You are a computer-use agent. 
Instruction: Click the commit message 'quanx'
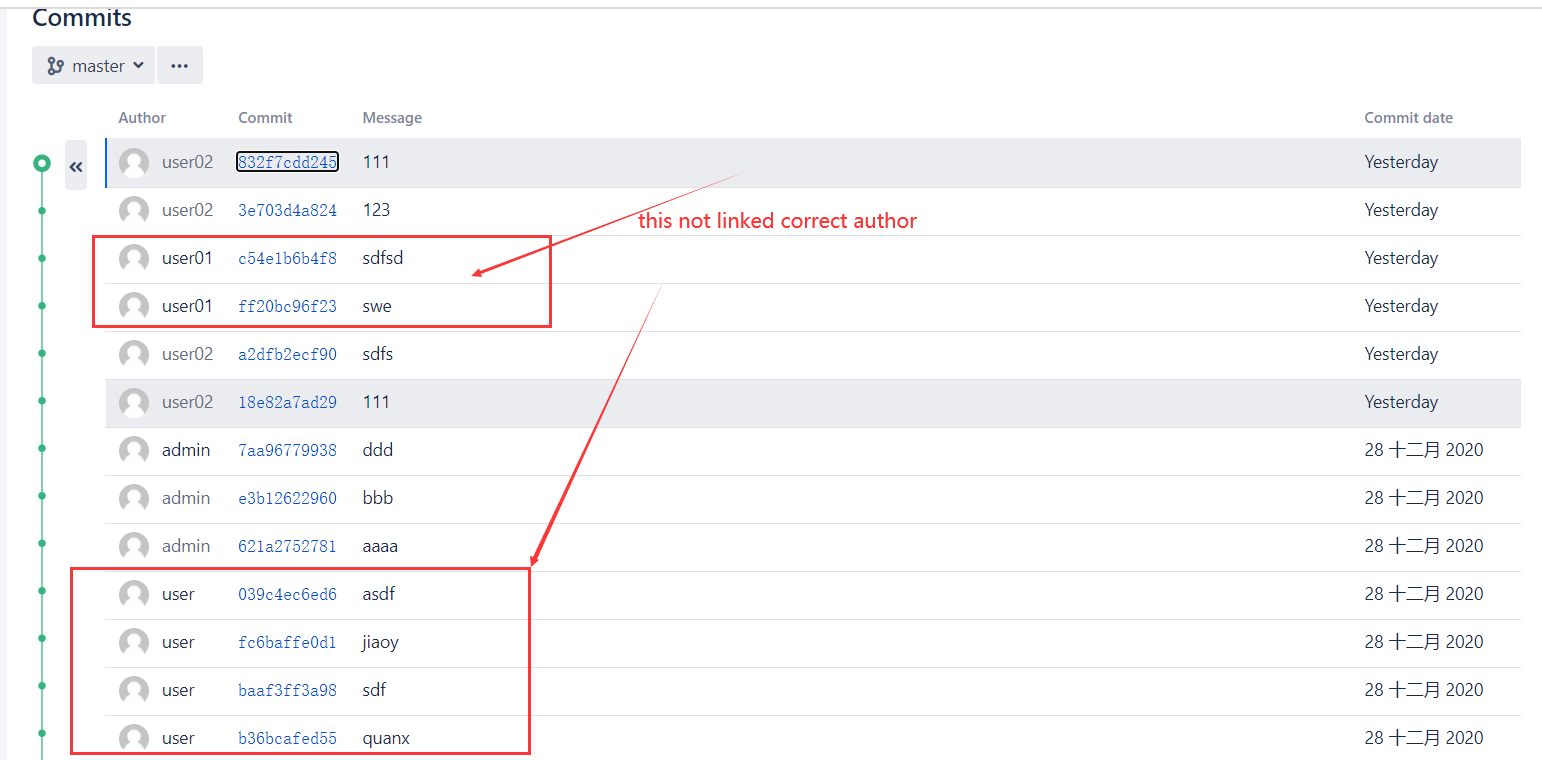coord(386,738)
